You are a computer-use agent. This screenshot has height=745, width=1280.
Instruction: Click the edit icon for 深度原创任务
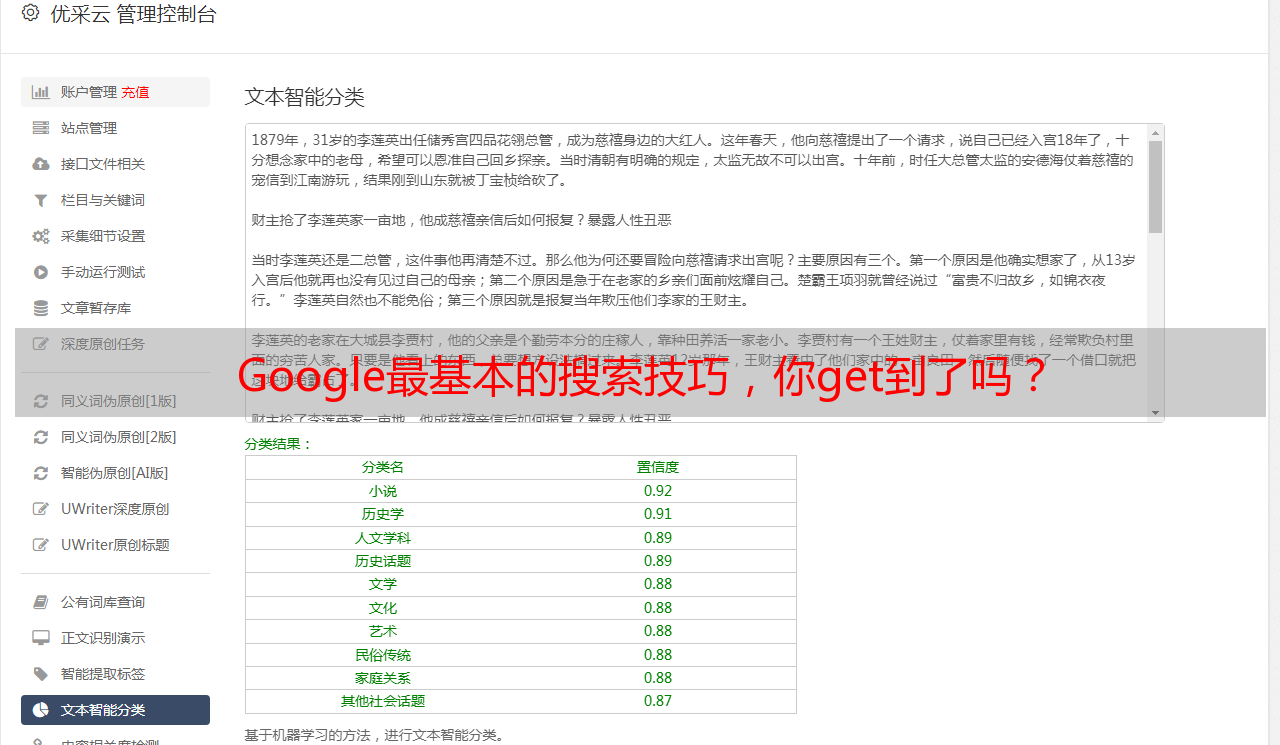pyautogui.click(x=41, y=344)
